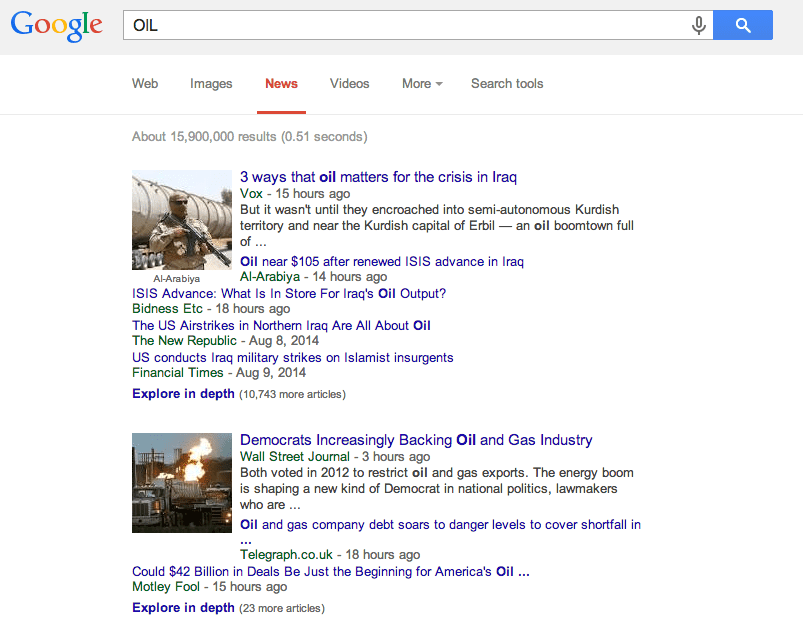
Task: Open Search tools options
Action: (x=507, y=83)
